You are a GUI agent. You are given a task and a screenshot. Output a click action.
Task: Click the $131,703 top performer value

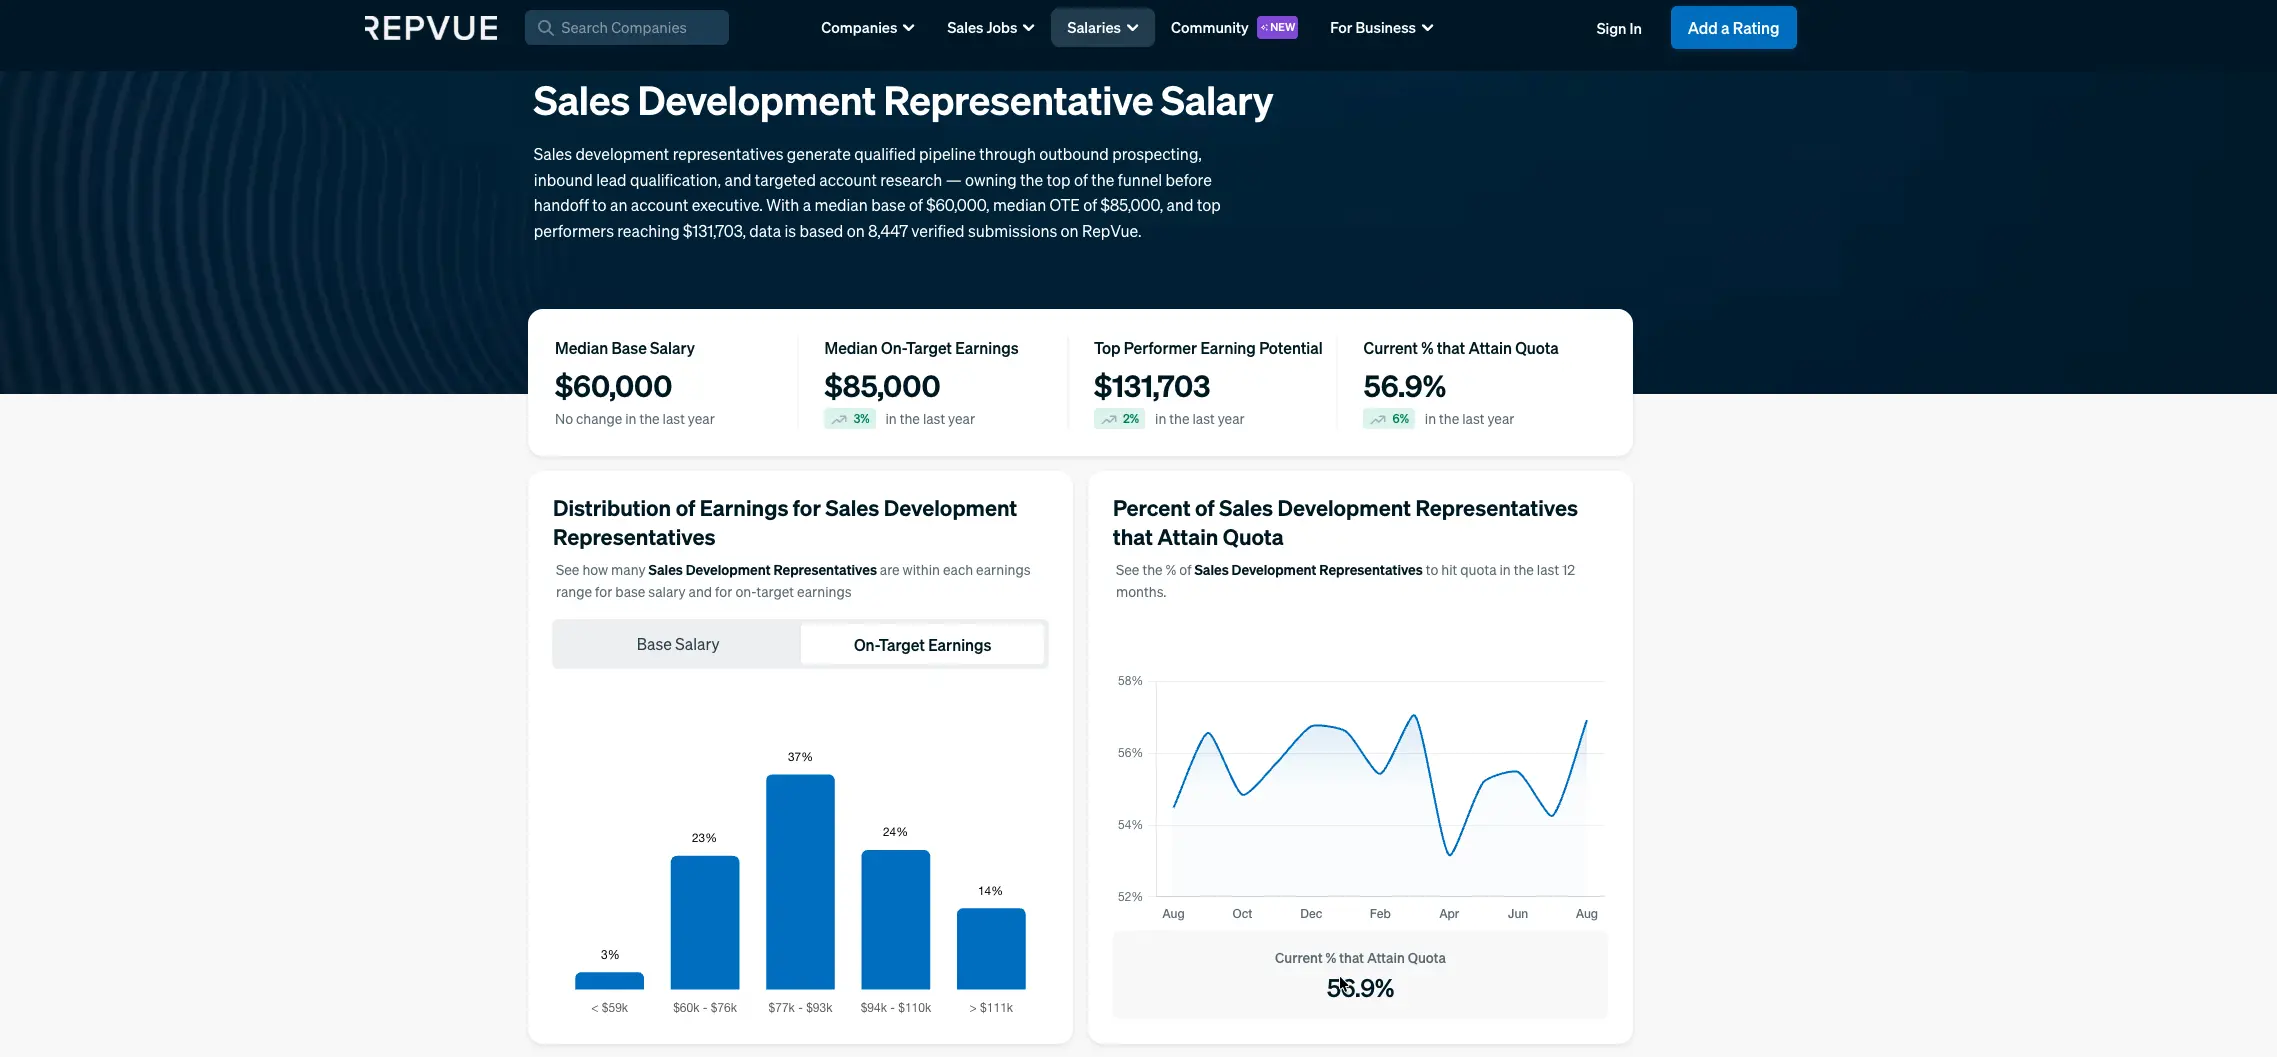pyautogui.click(x=1152, y=386)
